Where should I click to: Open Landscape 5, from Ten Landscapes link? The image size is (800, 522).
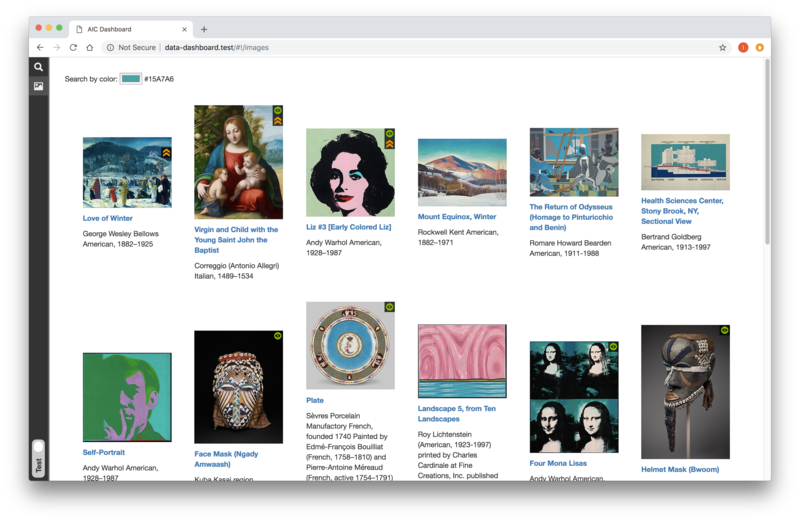457,413
